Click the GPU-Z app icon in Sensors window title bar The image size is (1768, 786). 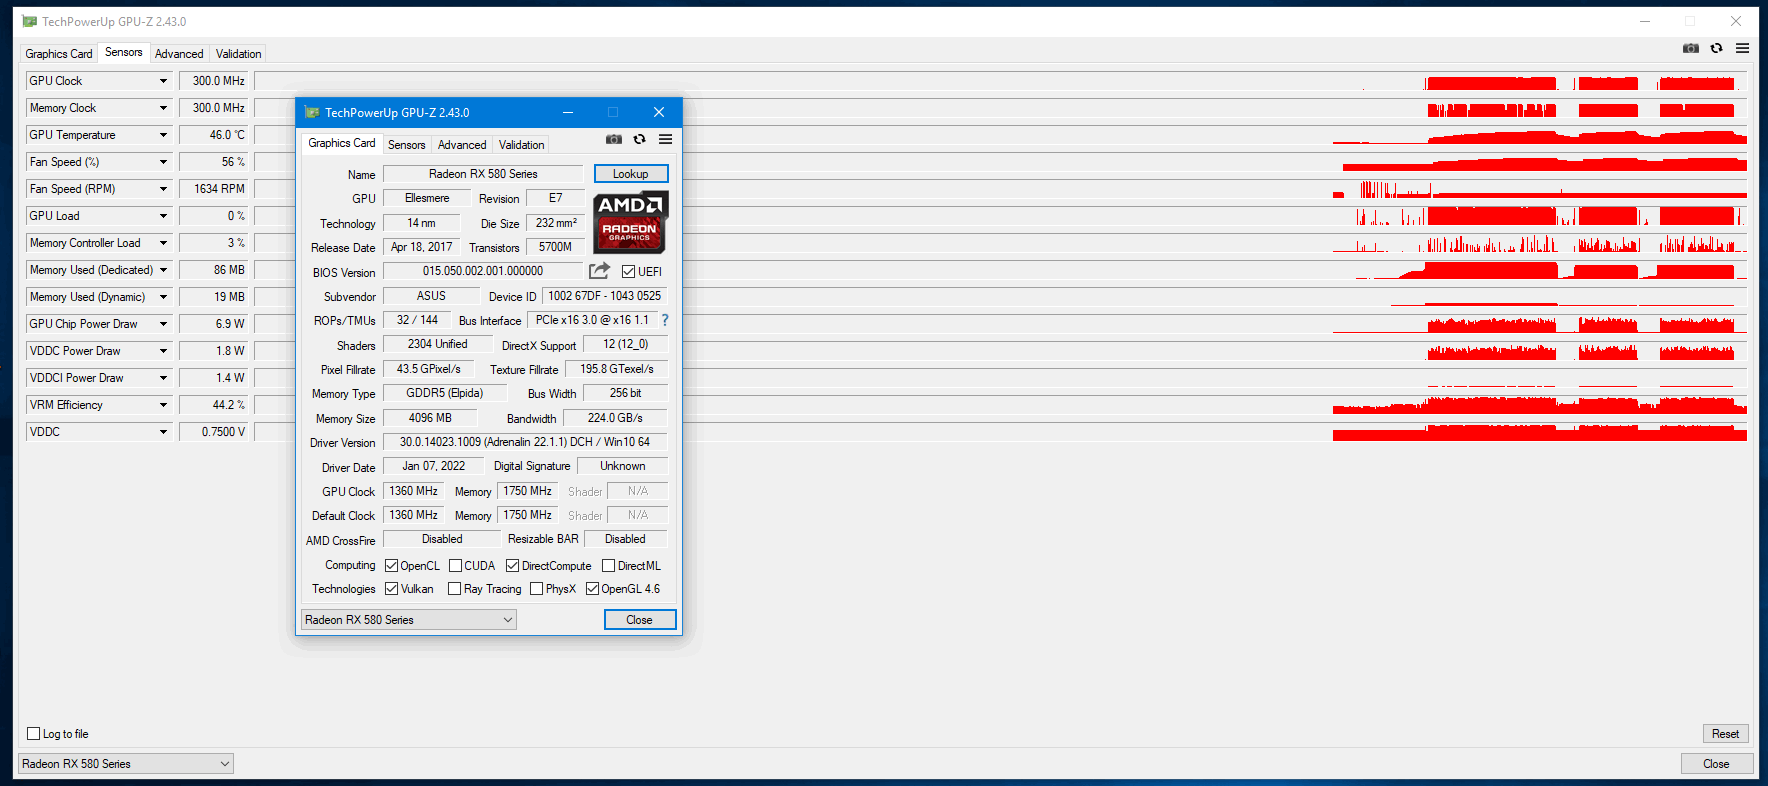[29, 21]
